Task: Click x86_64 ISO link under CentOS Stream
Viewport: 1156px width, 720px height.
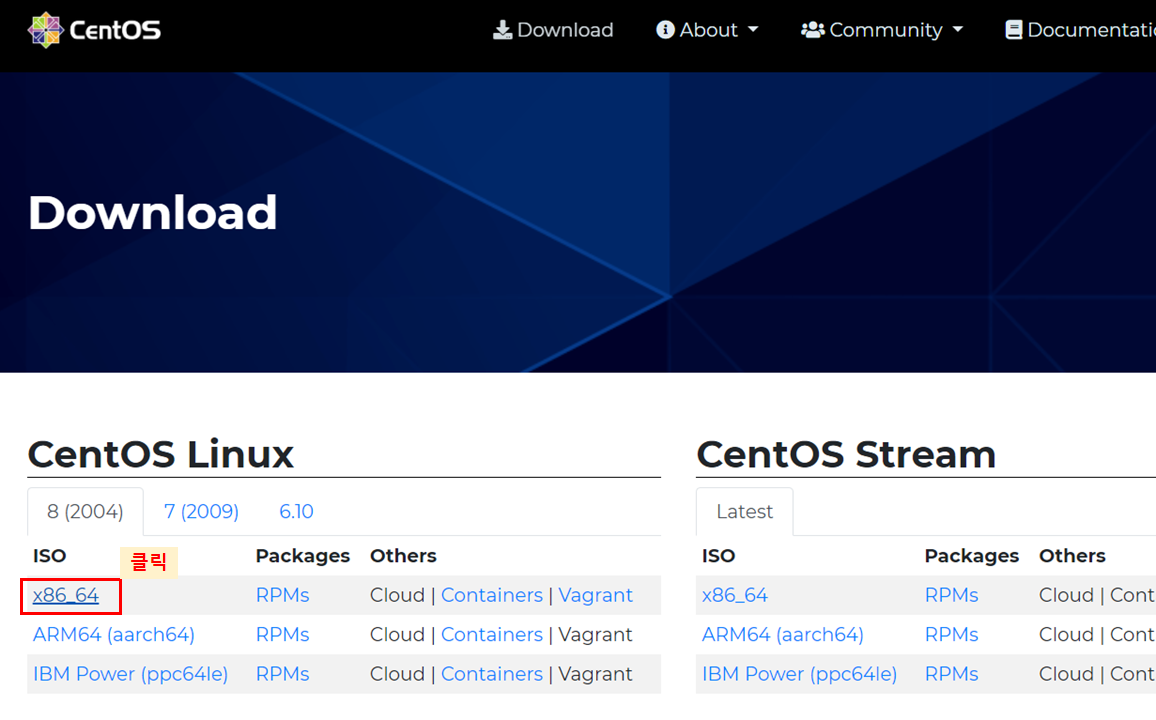Action: 735,595
